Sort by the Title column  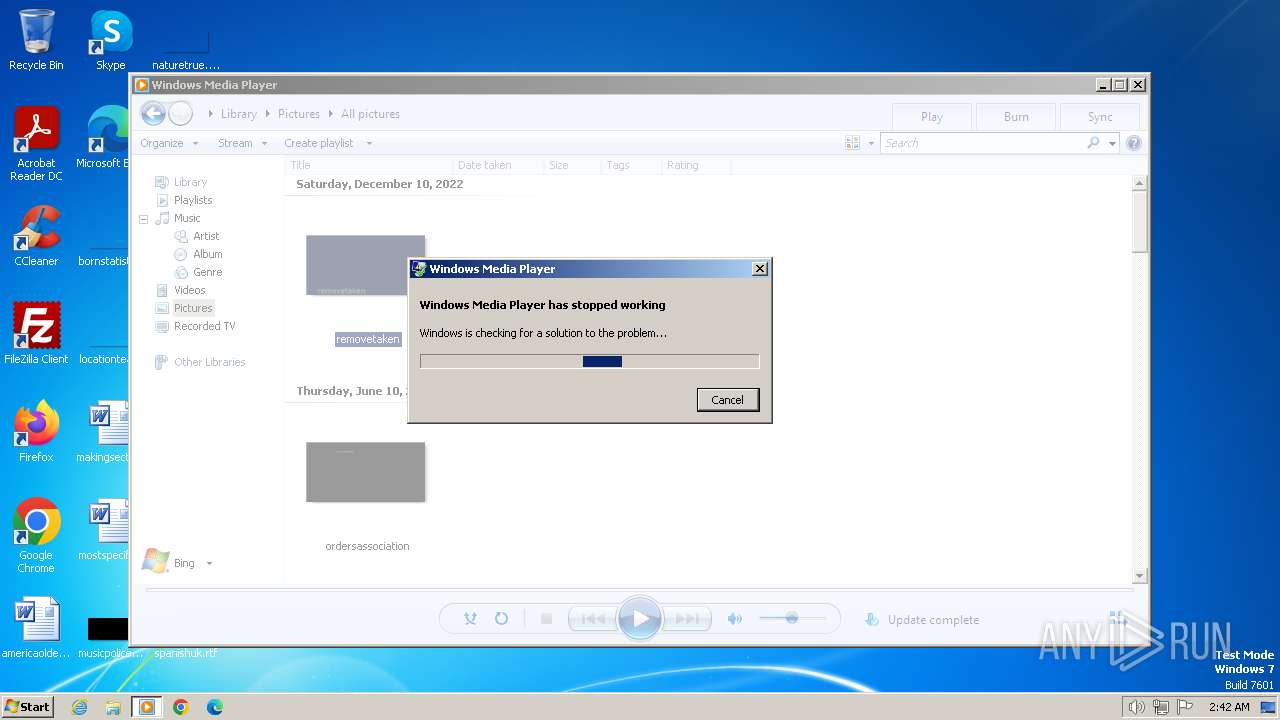coord(368,165)
